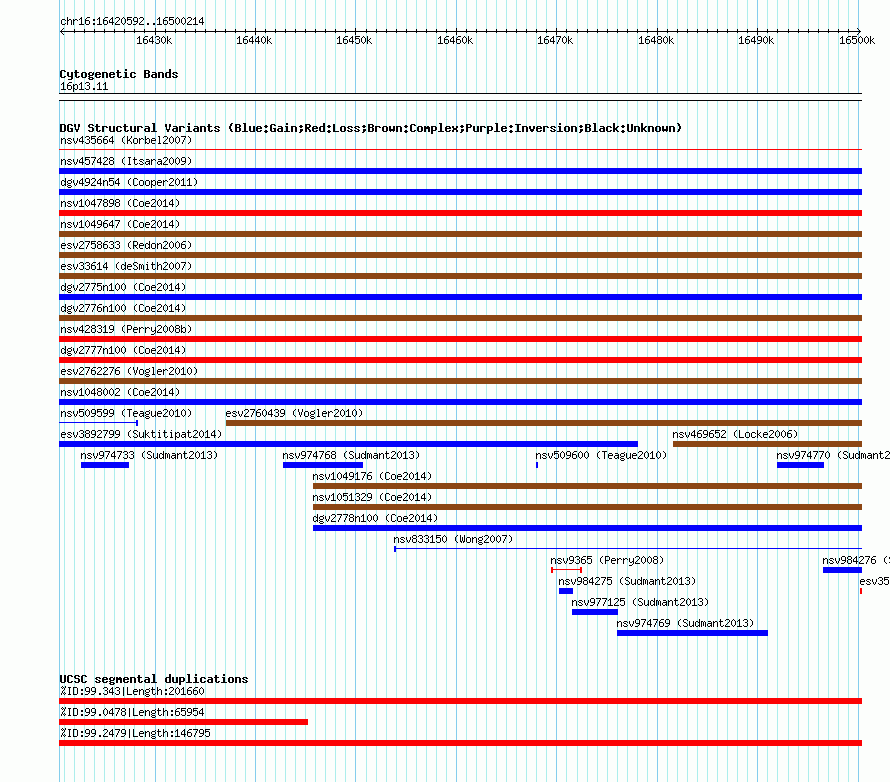Select the nsv457428 (Itsara2009) blue gain bar

pos(460,171)
